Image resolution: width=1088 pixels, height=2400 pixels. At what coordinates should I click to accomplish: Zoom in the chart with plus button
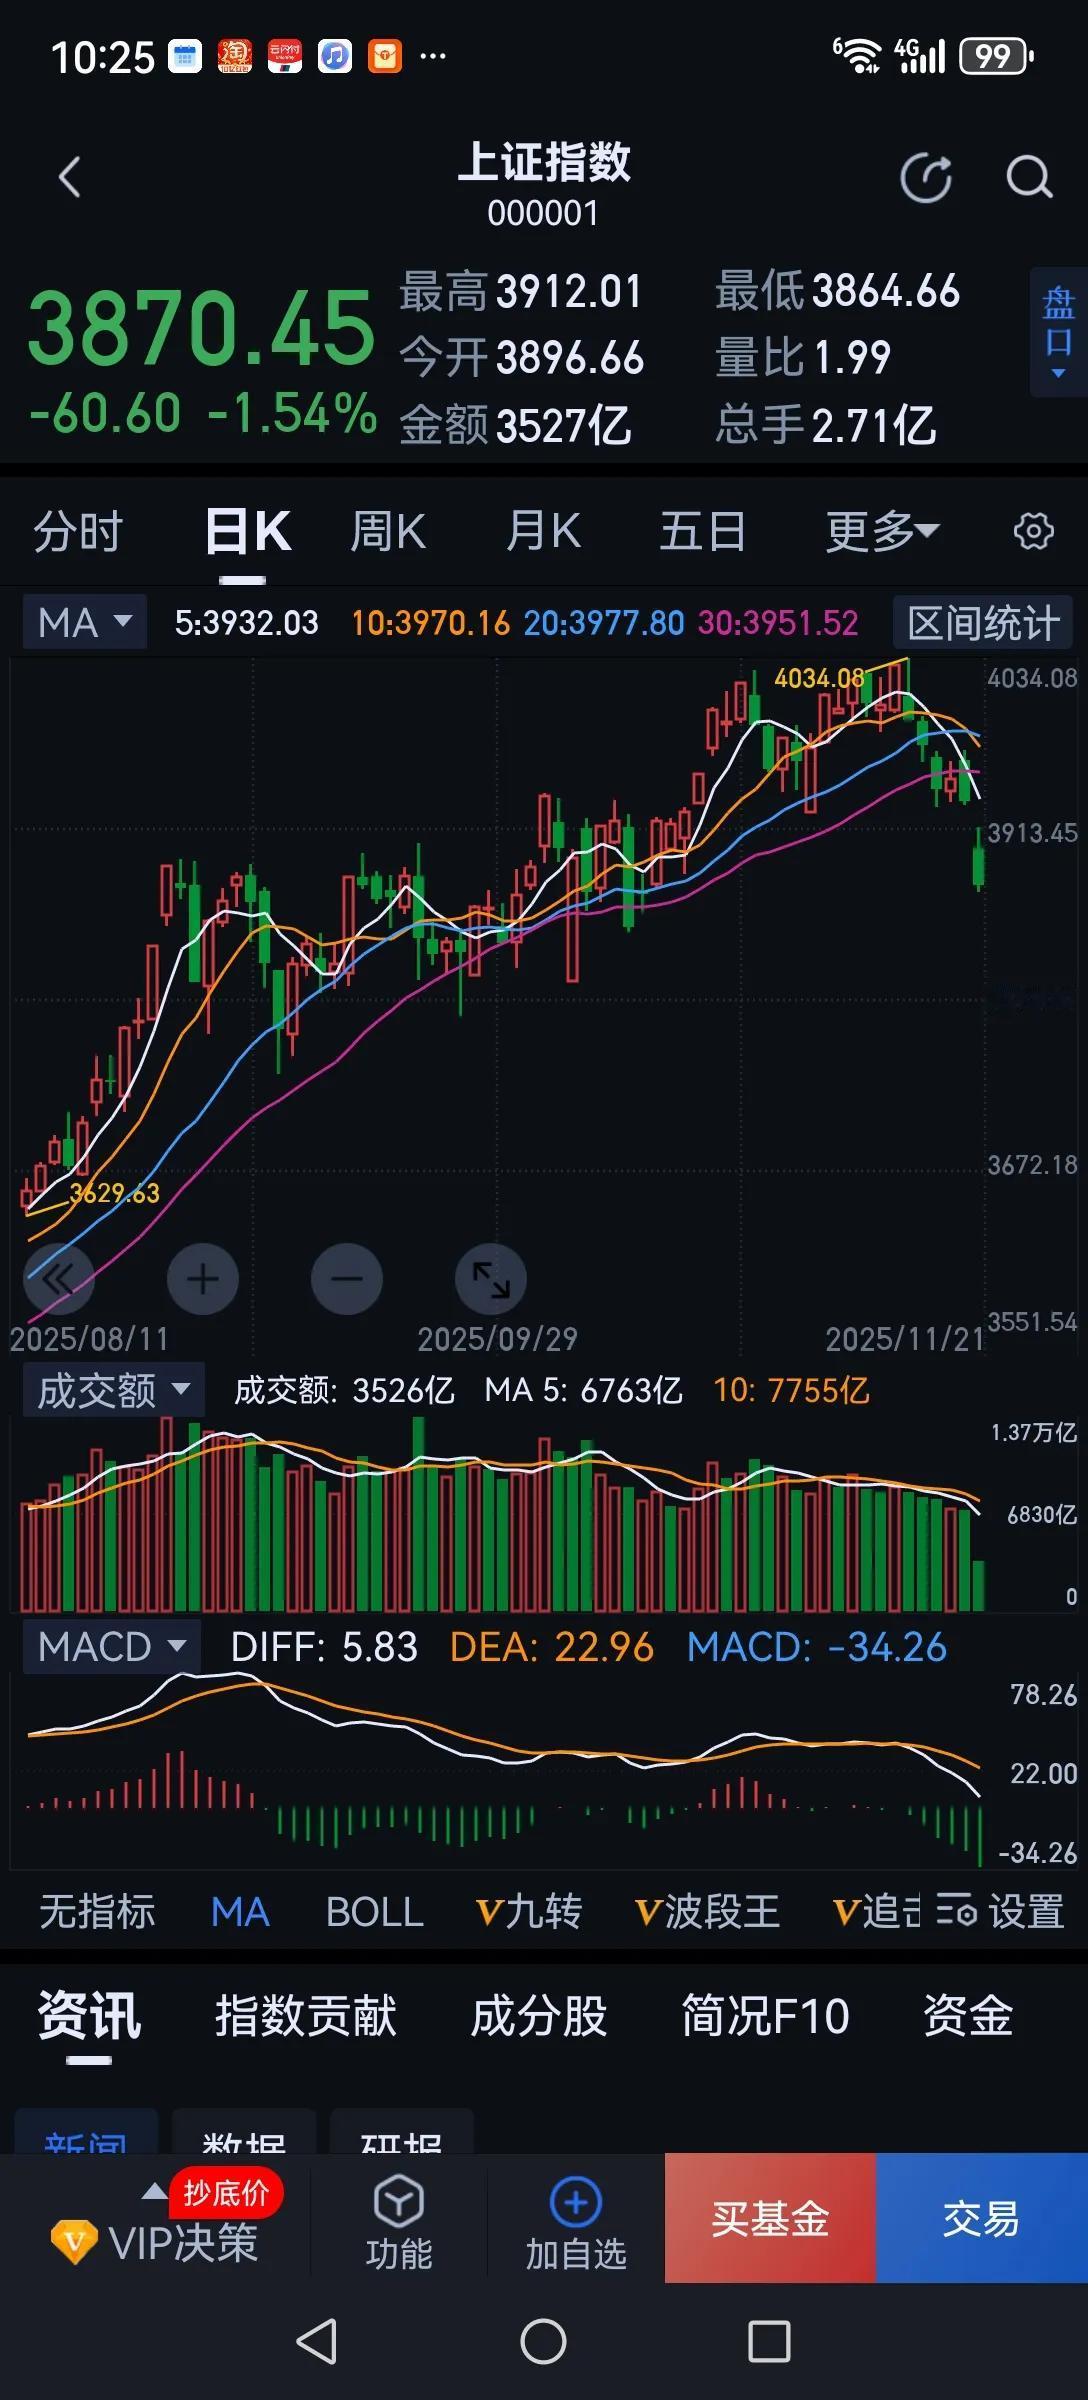(x=203, y=1278)
